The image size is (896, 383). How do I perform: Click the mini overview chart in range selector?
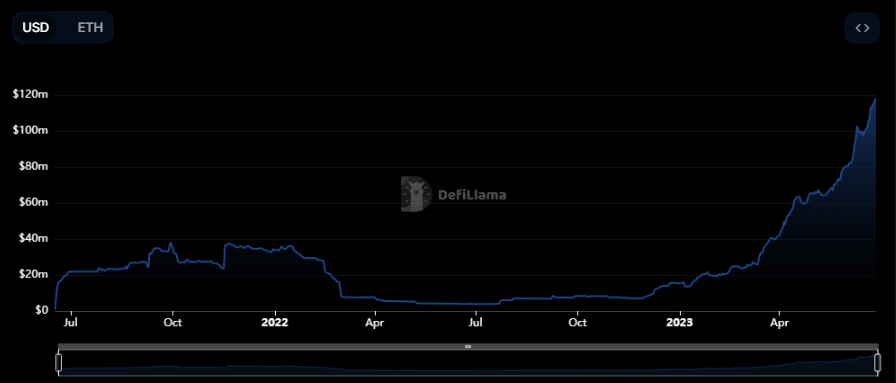[x=468, y=363]
